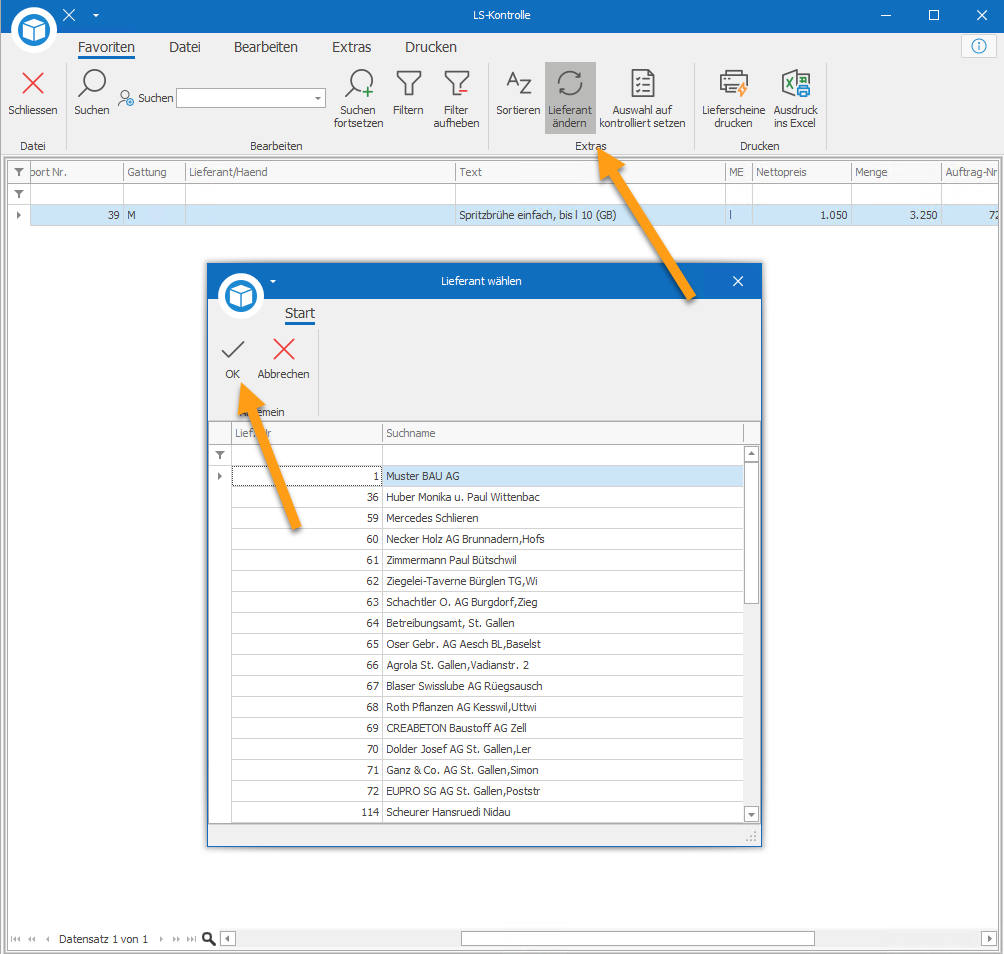1004x954 pixels.
Task: Click the Suchen text input field
Action: click(245, 99)
